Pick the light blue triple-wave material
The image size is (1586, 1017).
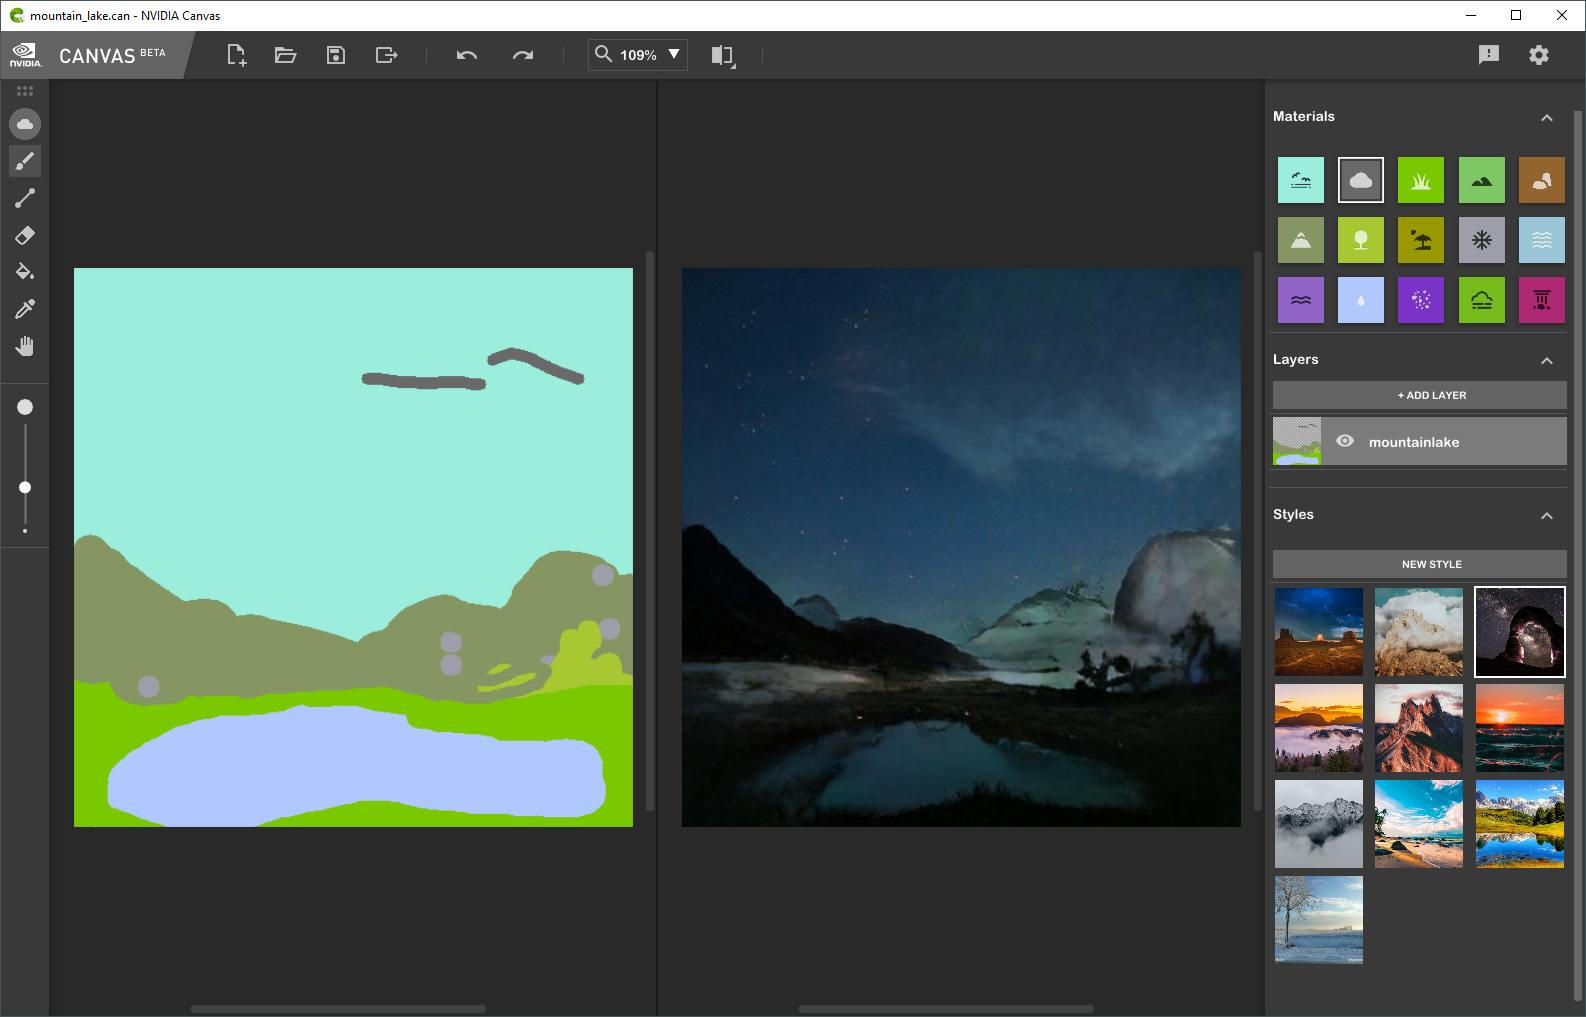pyautogui.click(x=1542, y=240)
